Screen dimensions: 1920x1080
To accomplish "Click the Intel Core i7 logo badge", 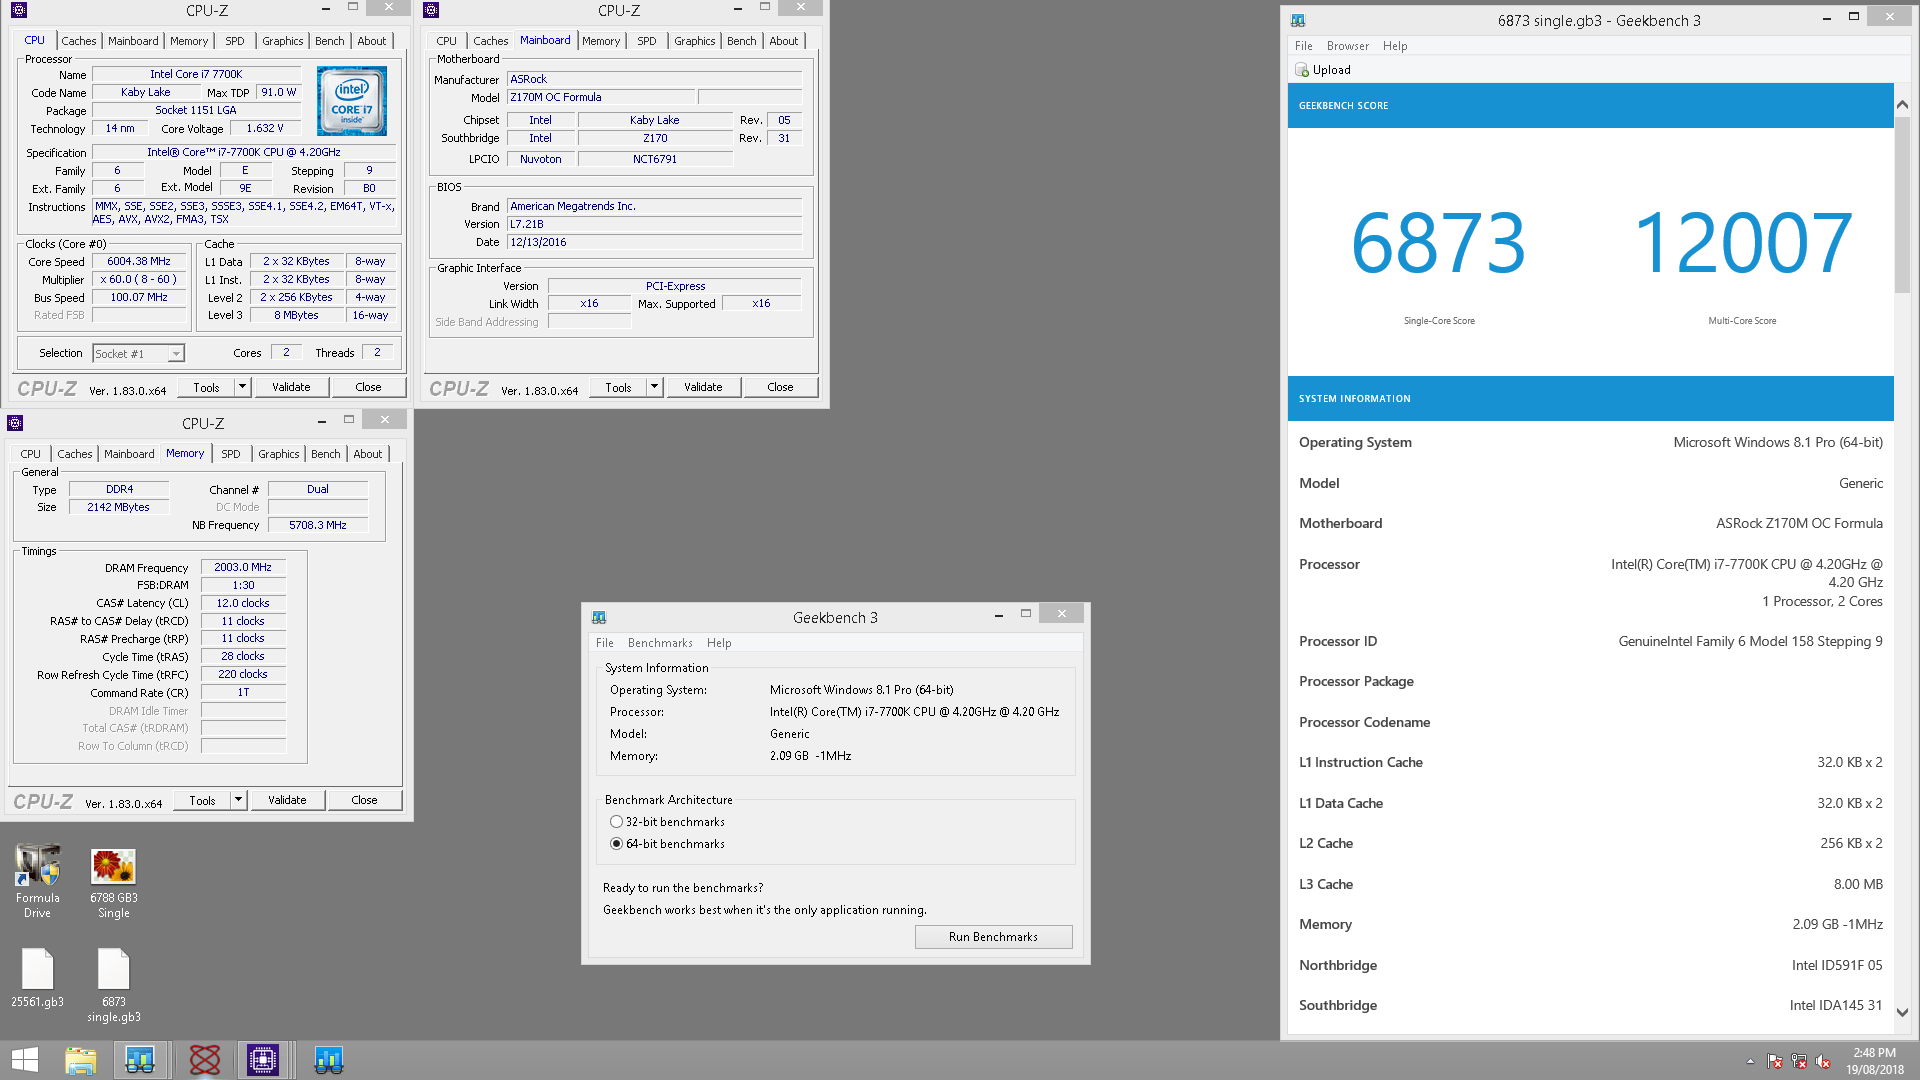I will (x=352, y=101).
